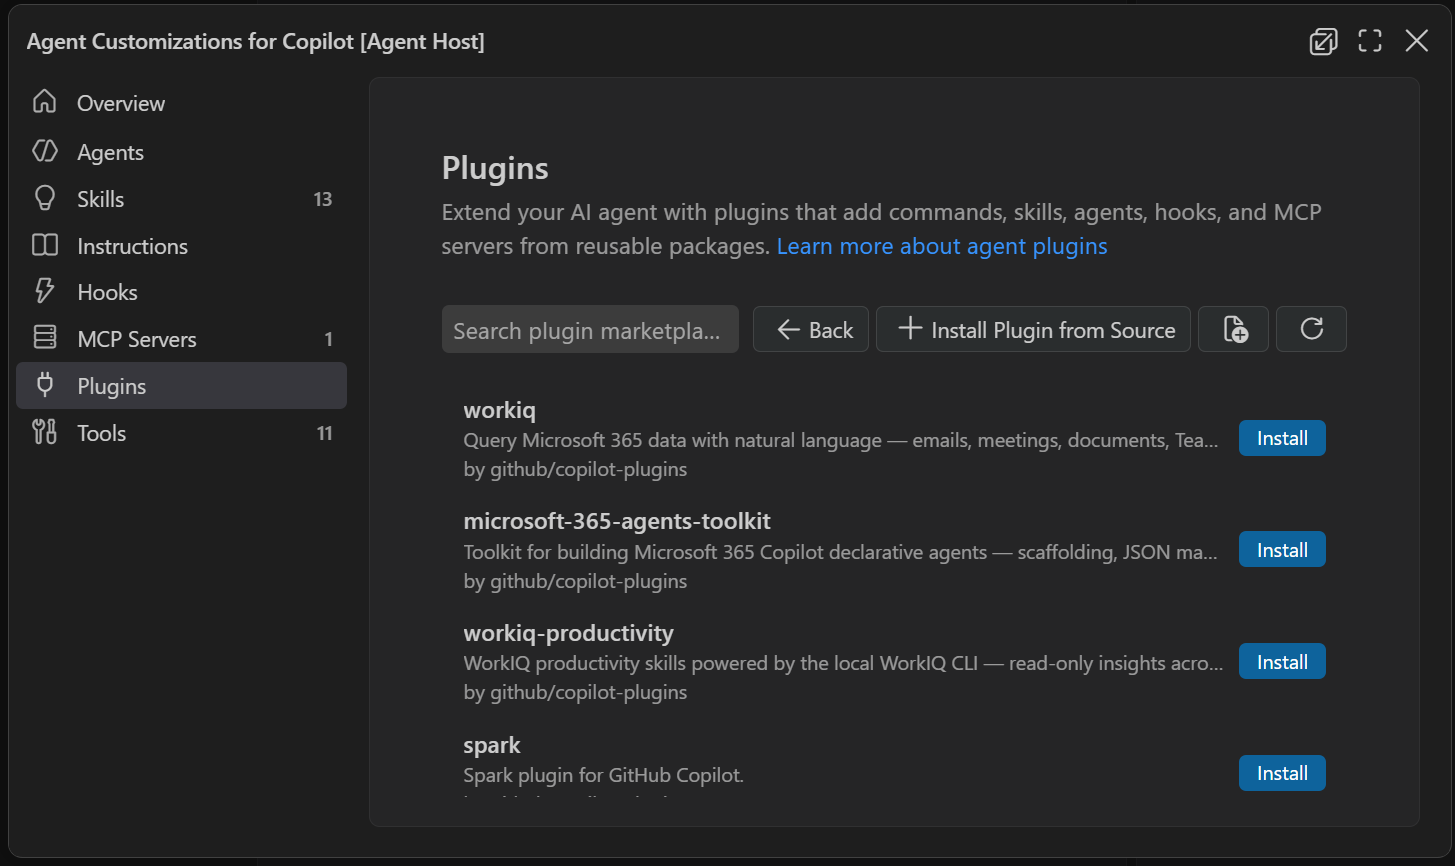This screenshot has height=866, width=1455.
Task: Select the Plugins sidebar item
Action: pyautogui.click(x=181, y=385)
